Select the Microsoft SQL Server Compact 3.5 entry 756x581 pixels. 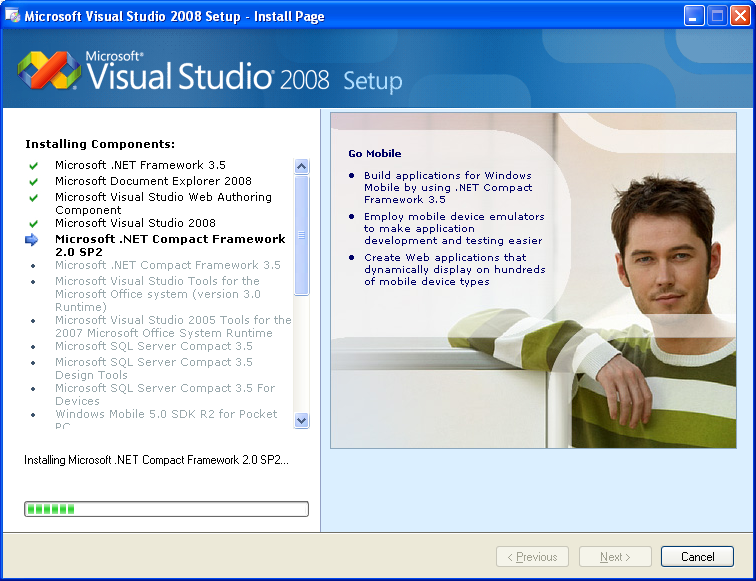pyautogui.click(x=154, y=346)
